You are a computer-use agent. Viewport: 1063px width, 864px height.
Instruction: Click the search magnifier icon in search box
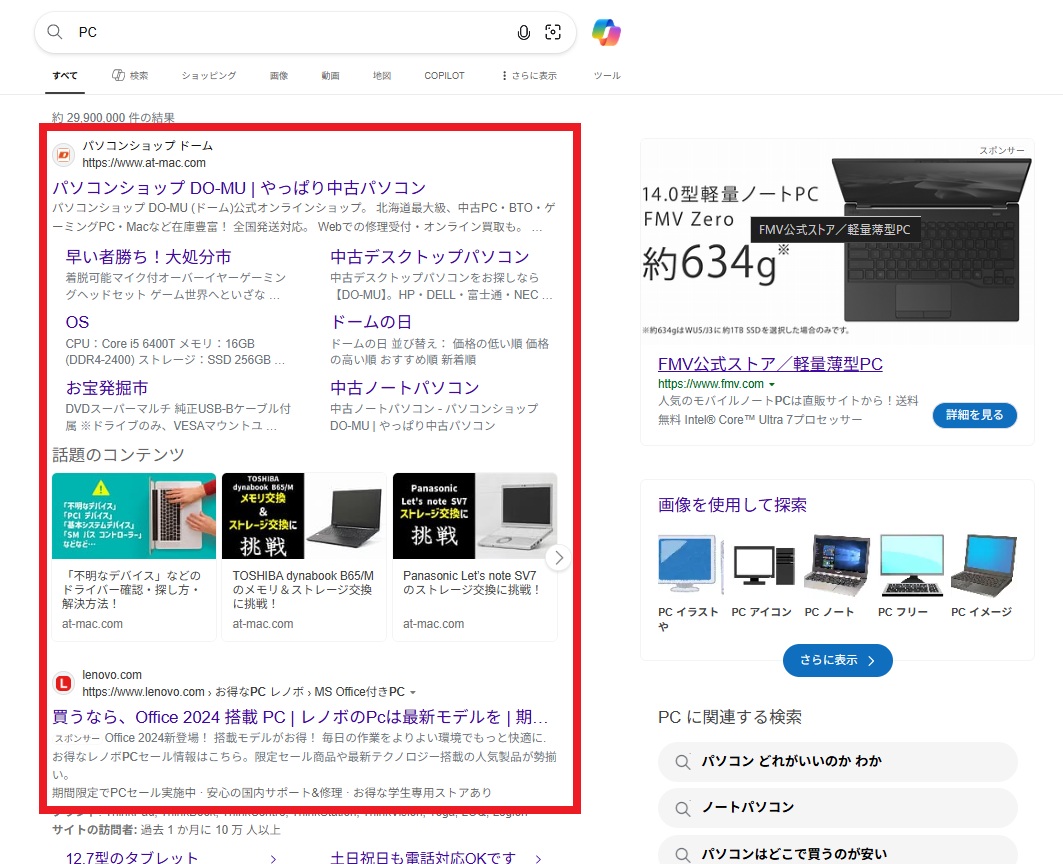click(x=55, y=32)
